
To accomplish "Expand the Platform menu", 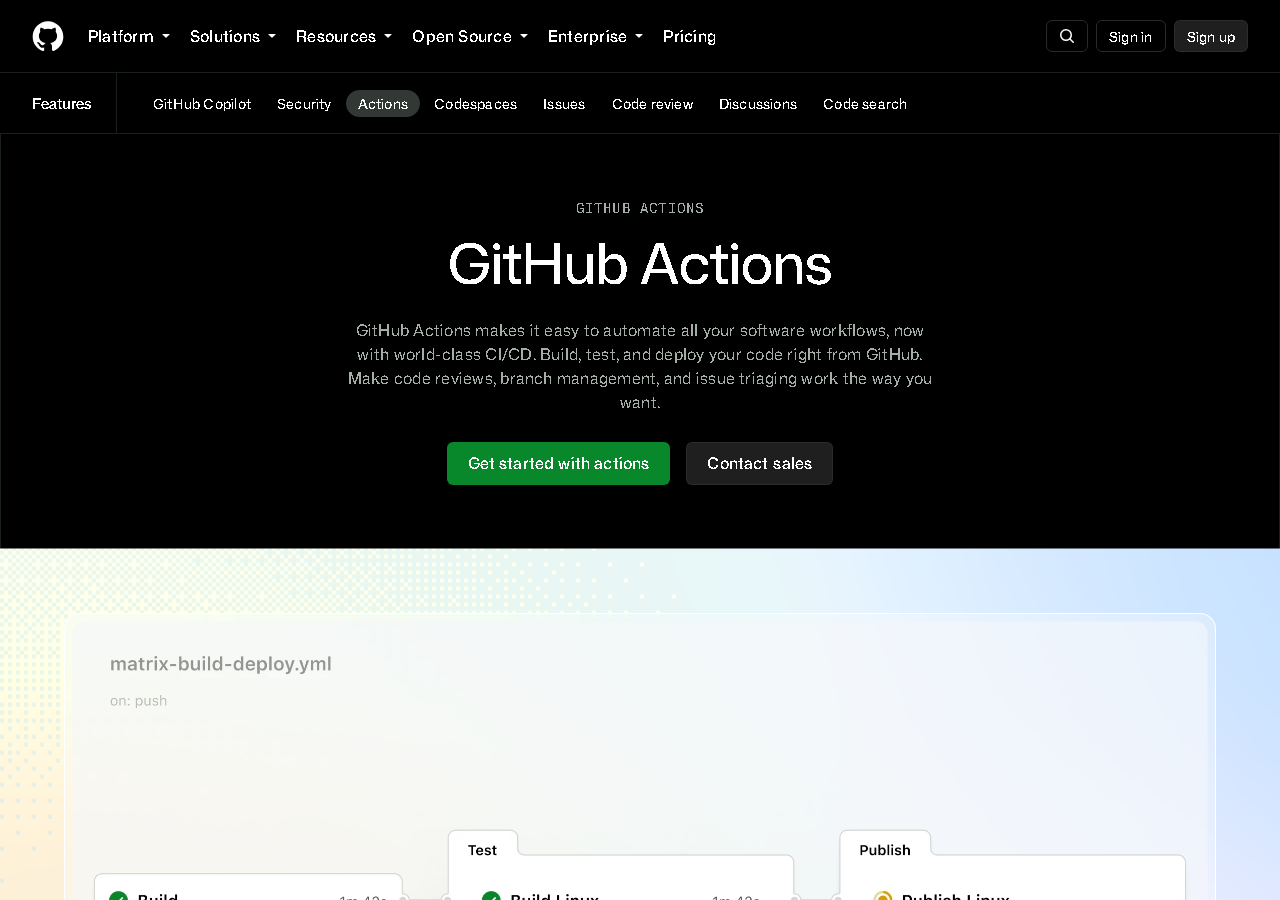I will point(129,36).
